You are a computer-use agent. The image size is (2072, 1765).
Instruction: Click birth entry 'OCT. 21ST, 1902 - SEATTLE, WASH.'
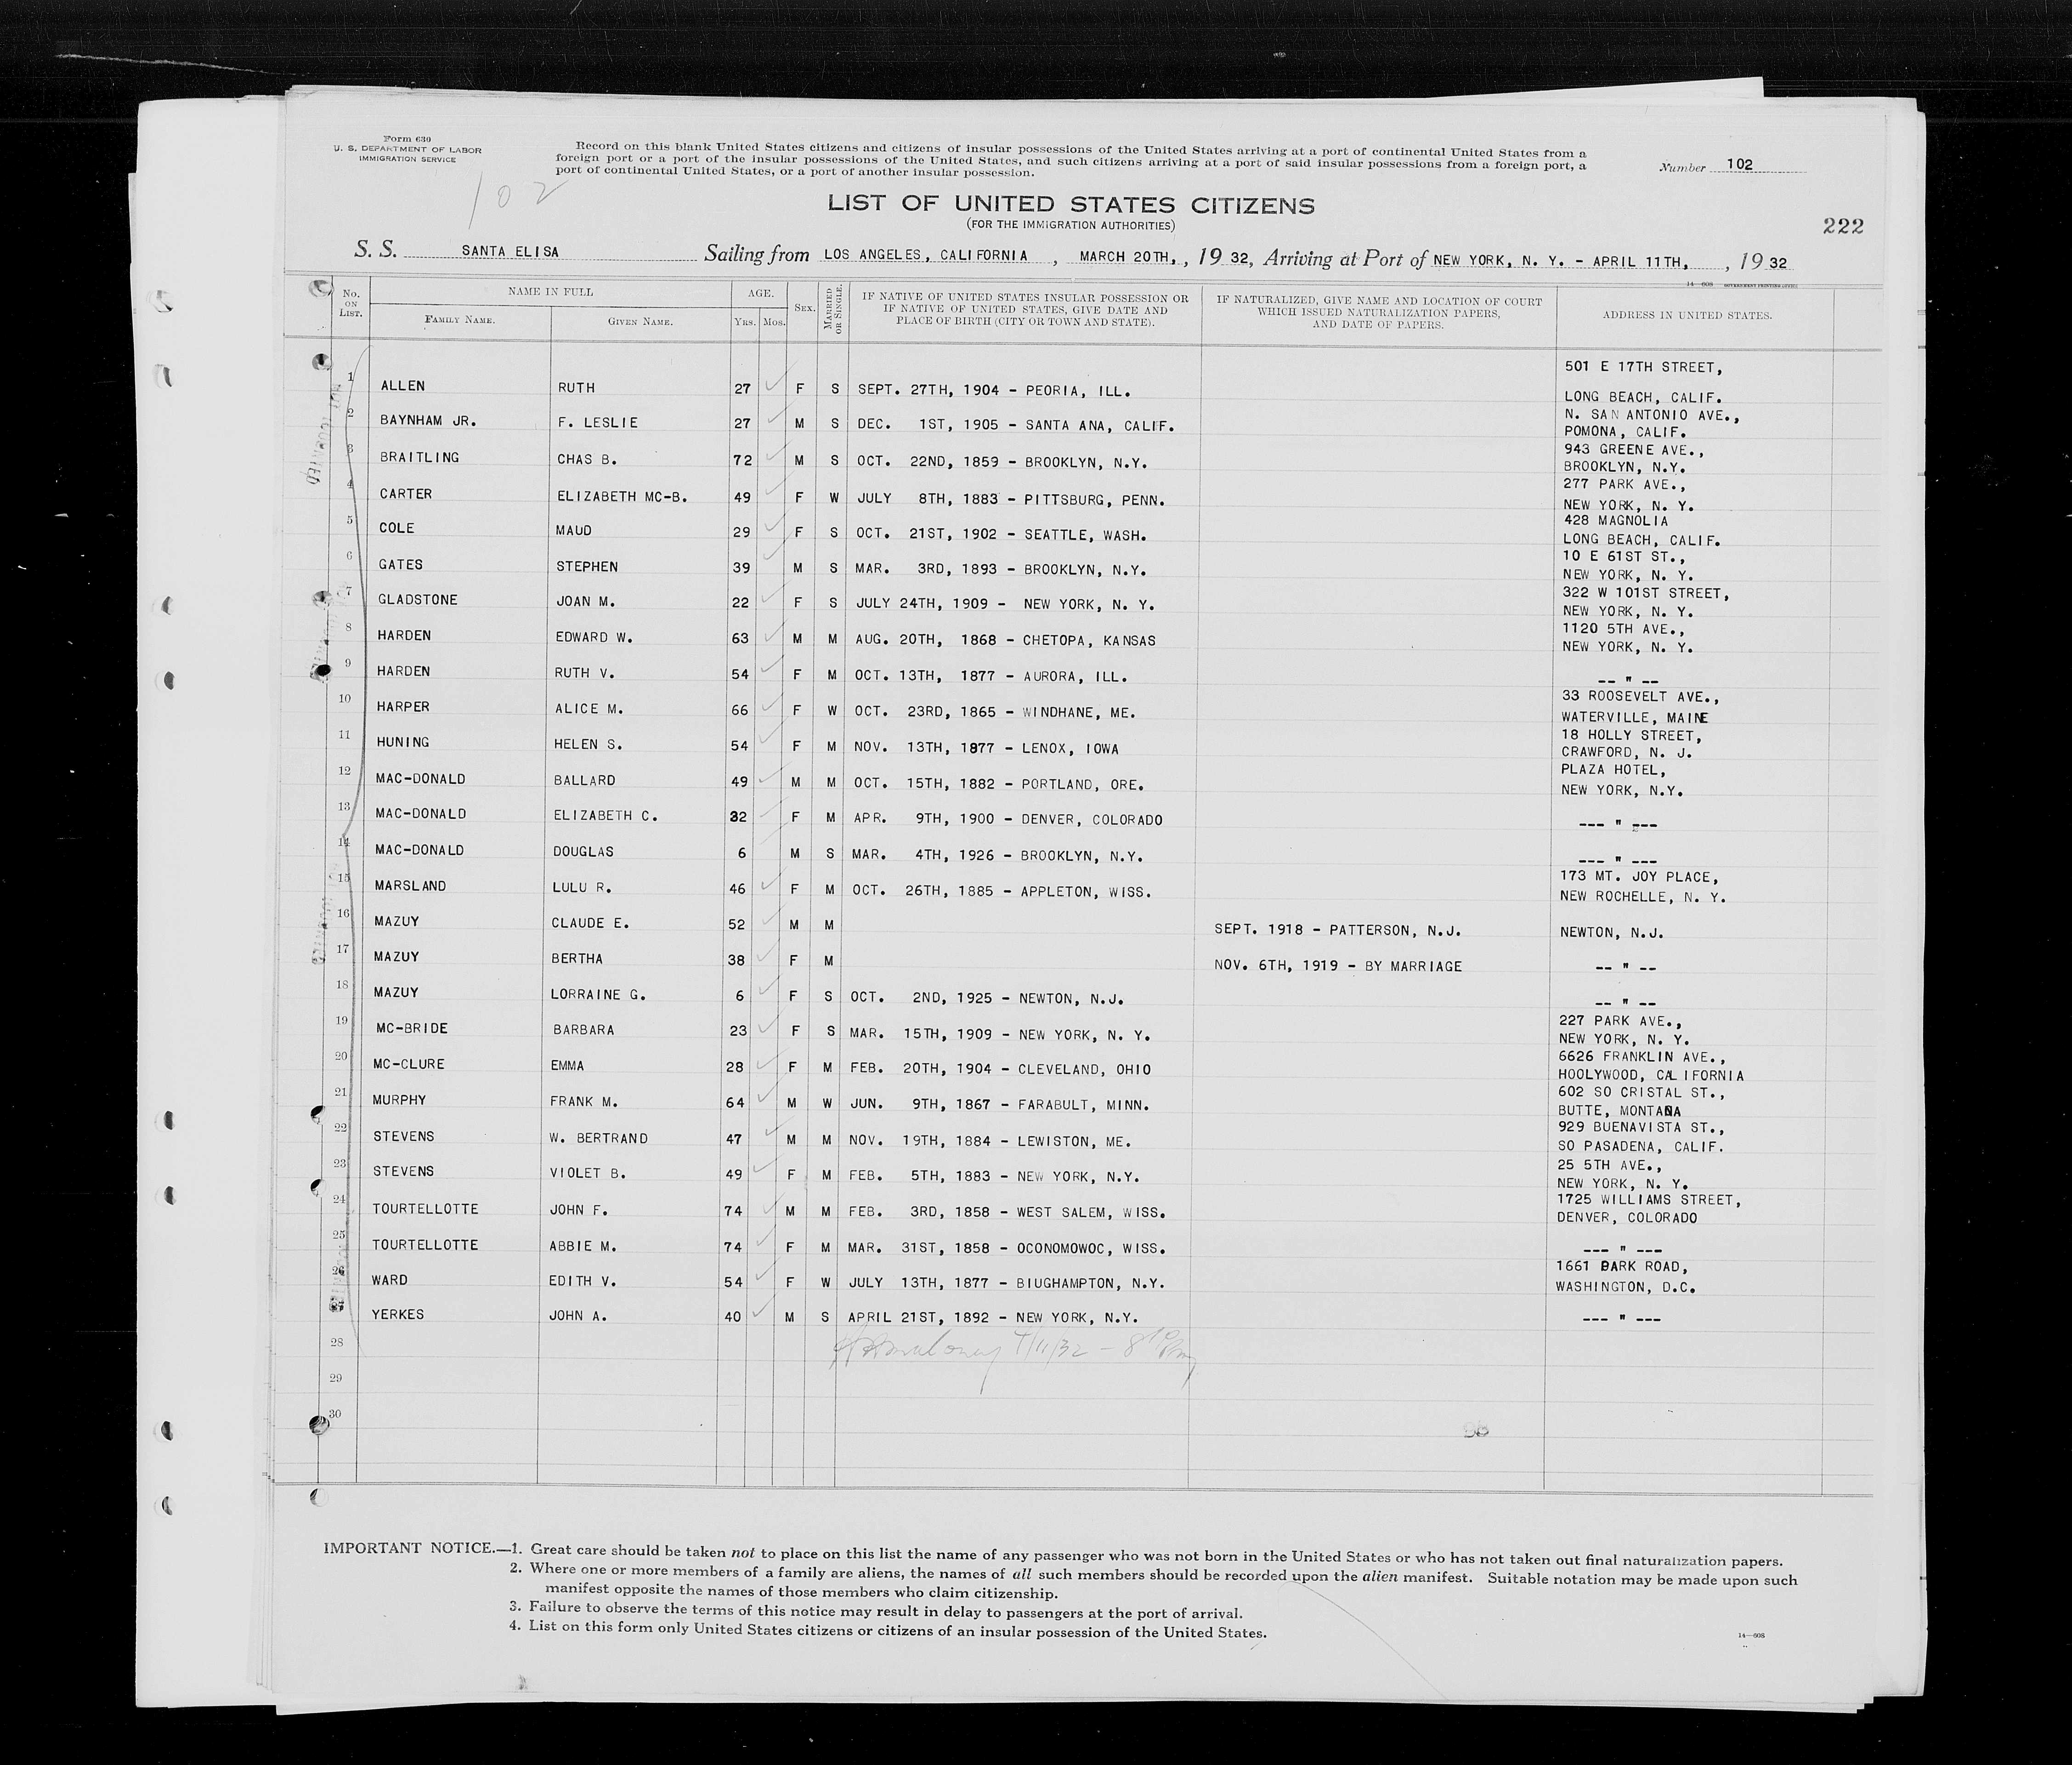point(1000,534)
